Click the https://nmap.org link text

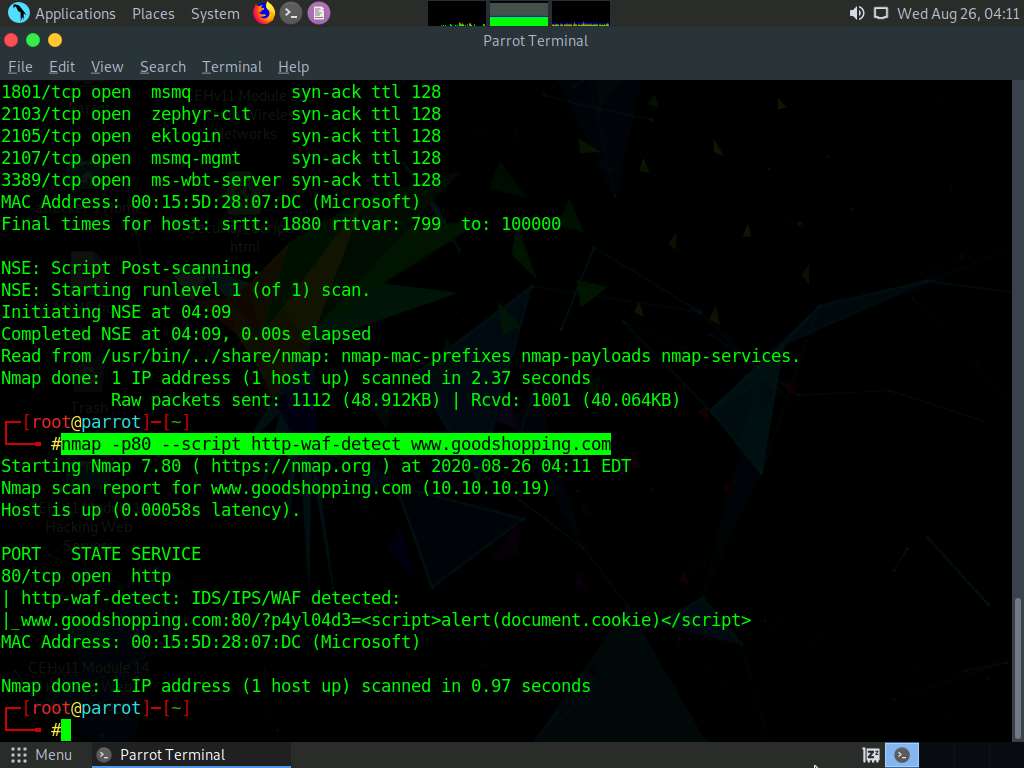pyautogui.click(x=291, y=466)
